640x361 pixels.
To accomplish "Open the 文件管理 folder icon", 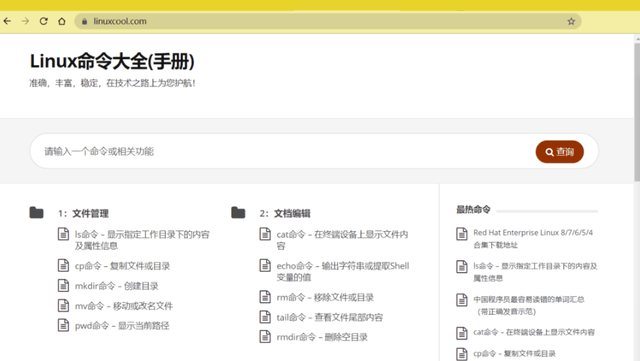I will pos(36,213).
